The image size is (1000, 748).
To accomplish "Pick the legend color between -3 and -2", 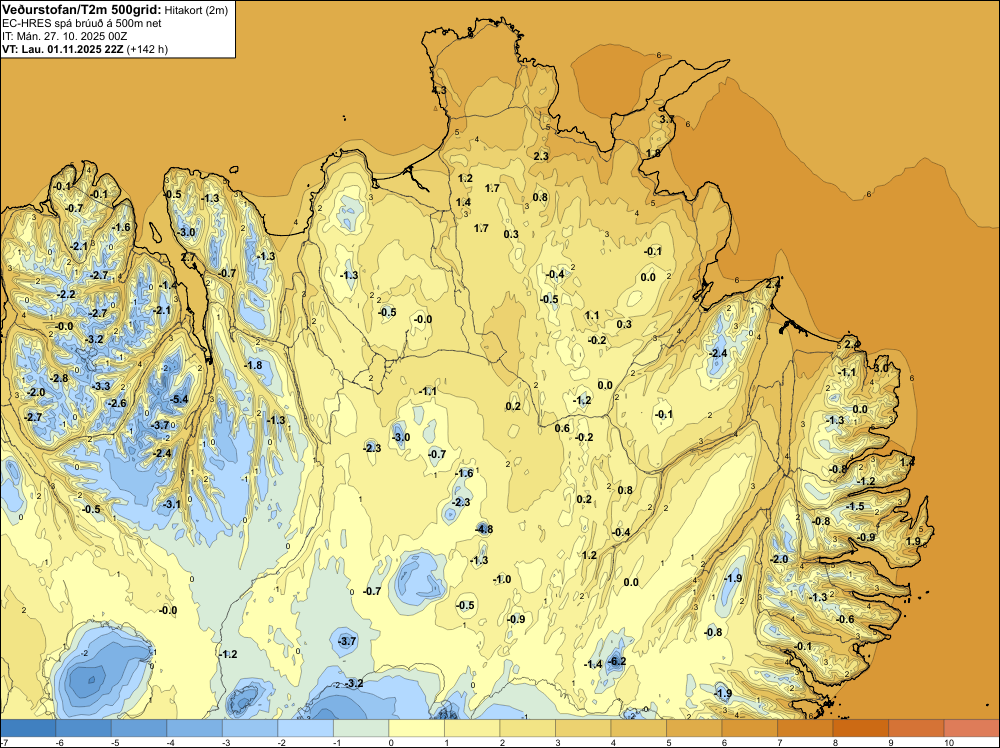I will click(x=250, y=728).
